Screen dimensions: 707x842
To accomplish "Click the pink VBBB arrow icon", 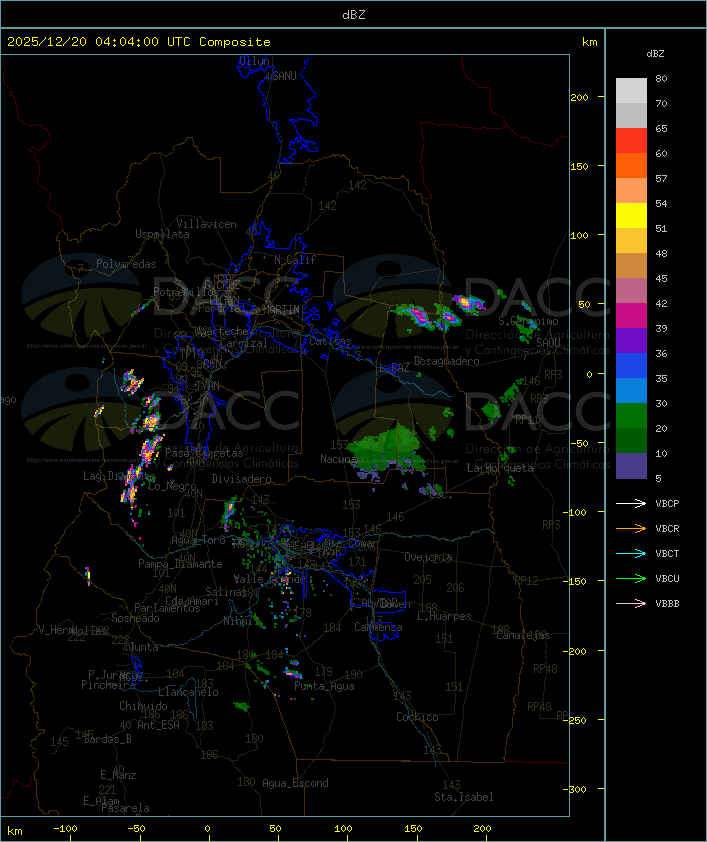I will (x=631, y=604).
